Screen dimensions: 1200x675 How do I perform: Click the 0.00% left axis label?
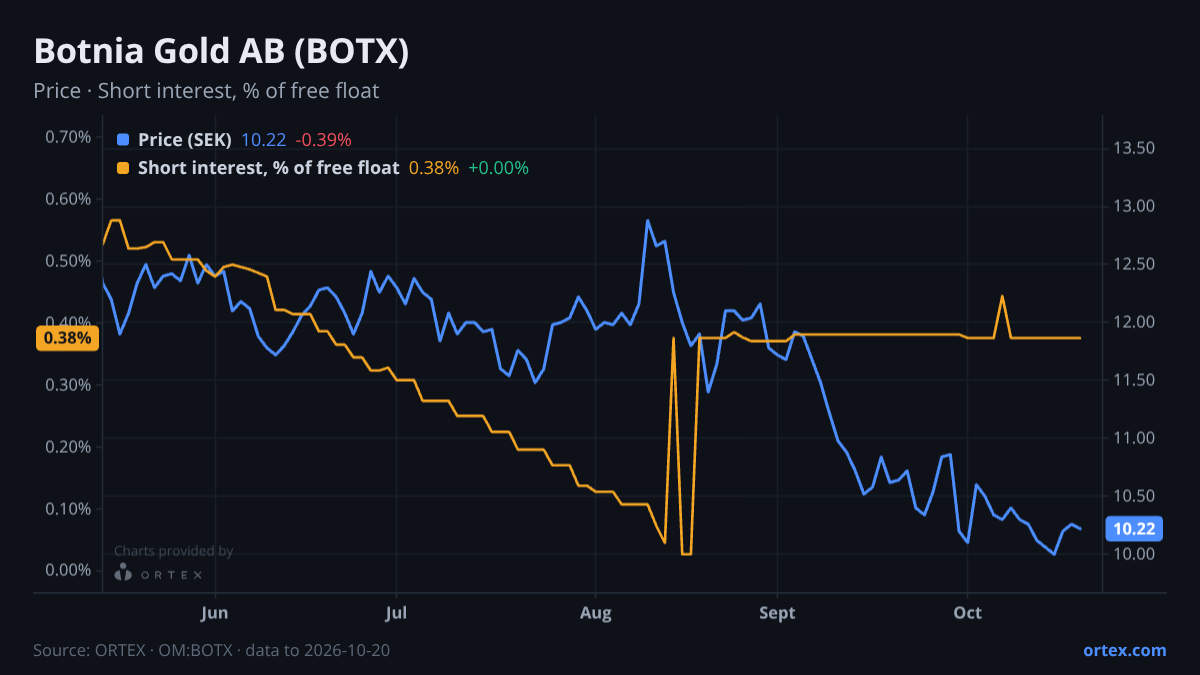(x=69, y=570)
